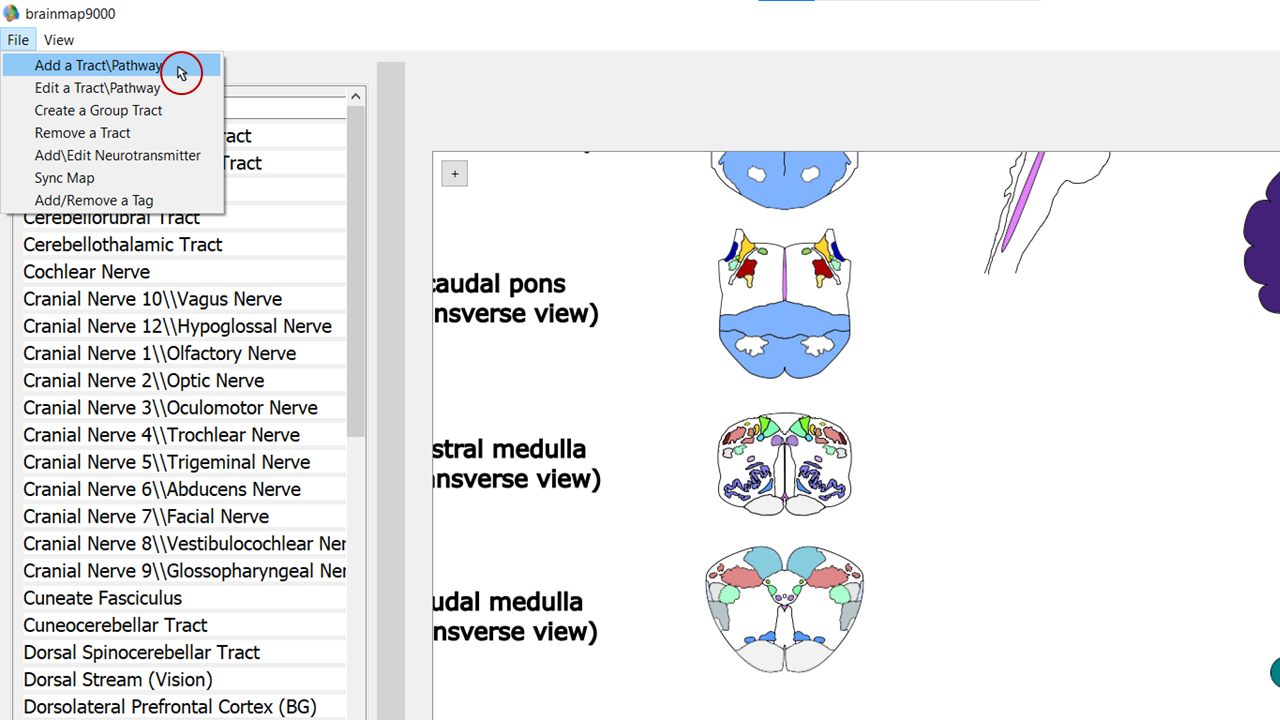Select Cerebellothalamic Tract in the list

[123, 245]
